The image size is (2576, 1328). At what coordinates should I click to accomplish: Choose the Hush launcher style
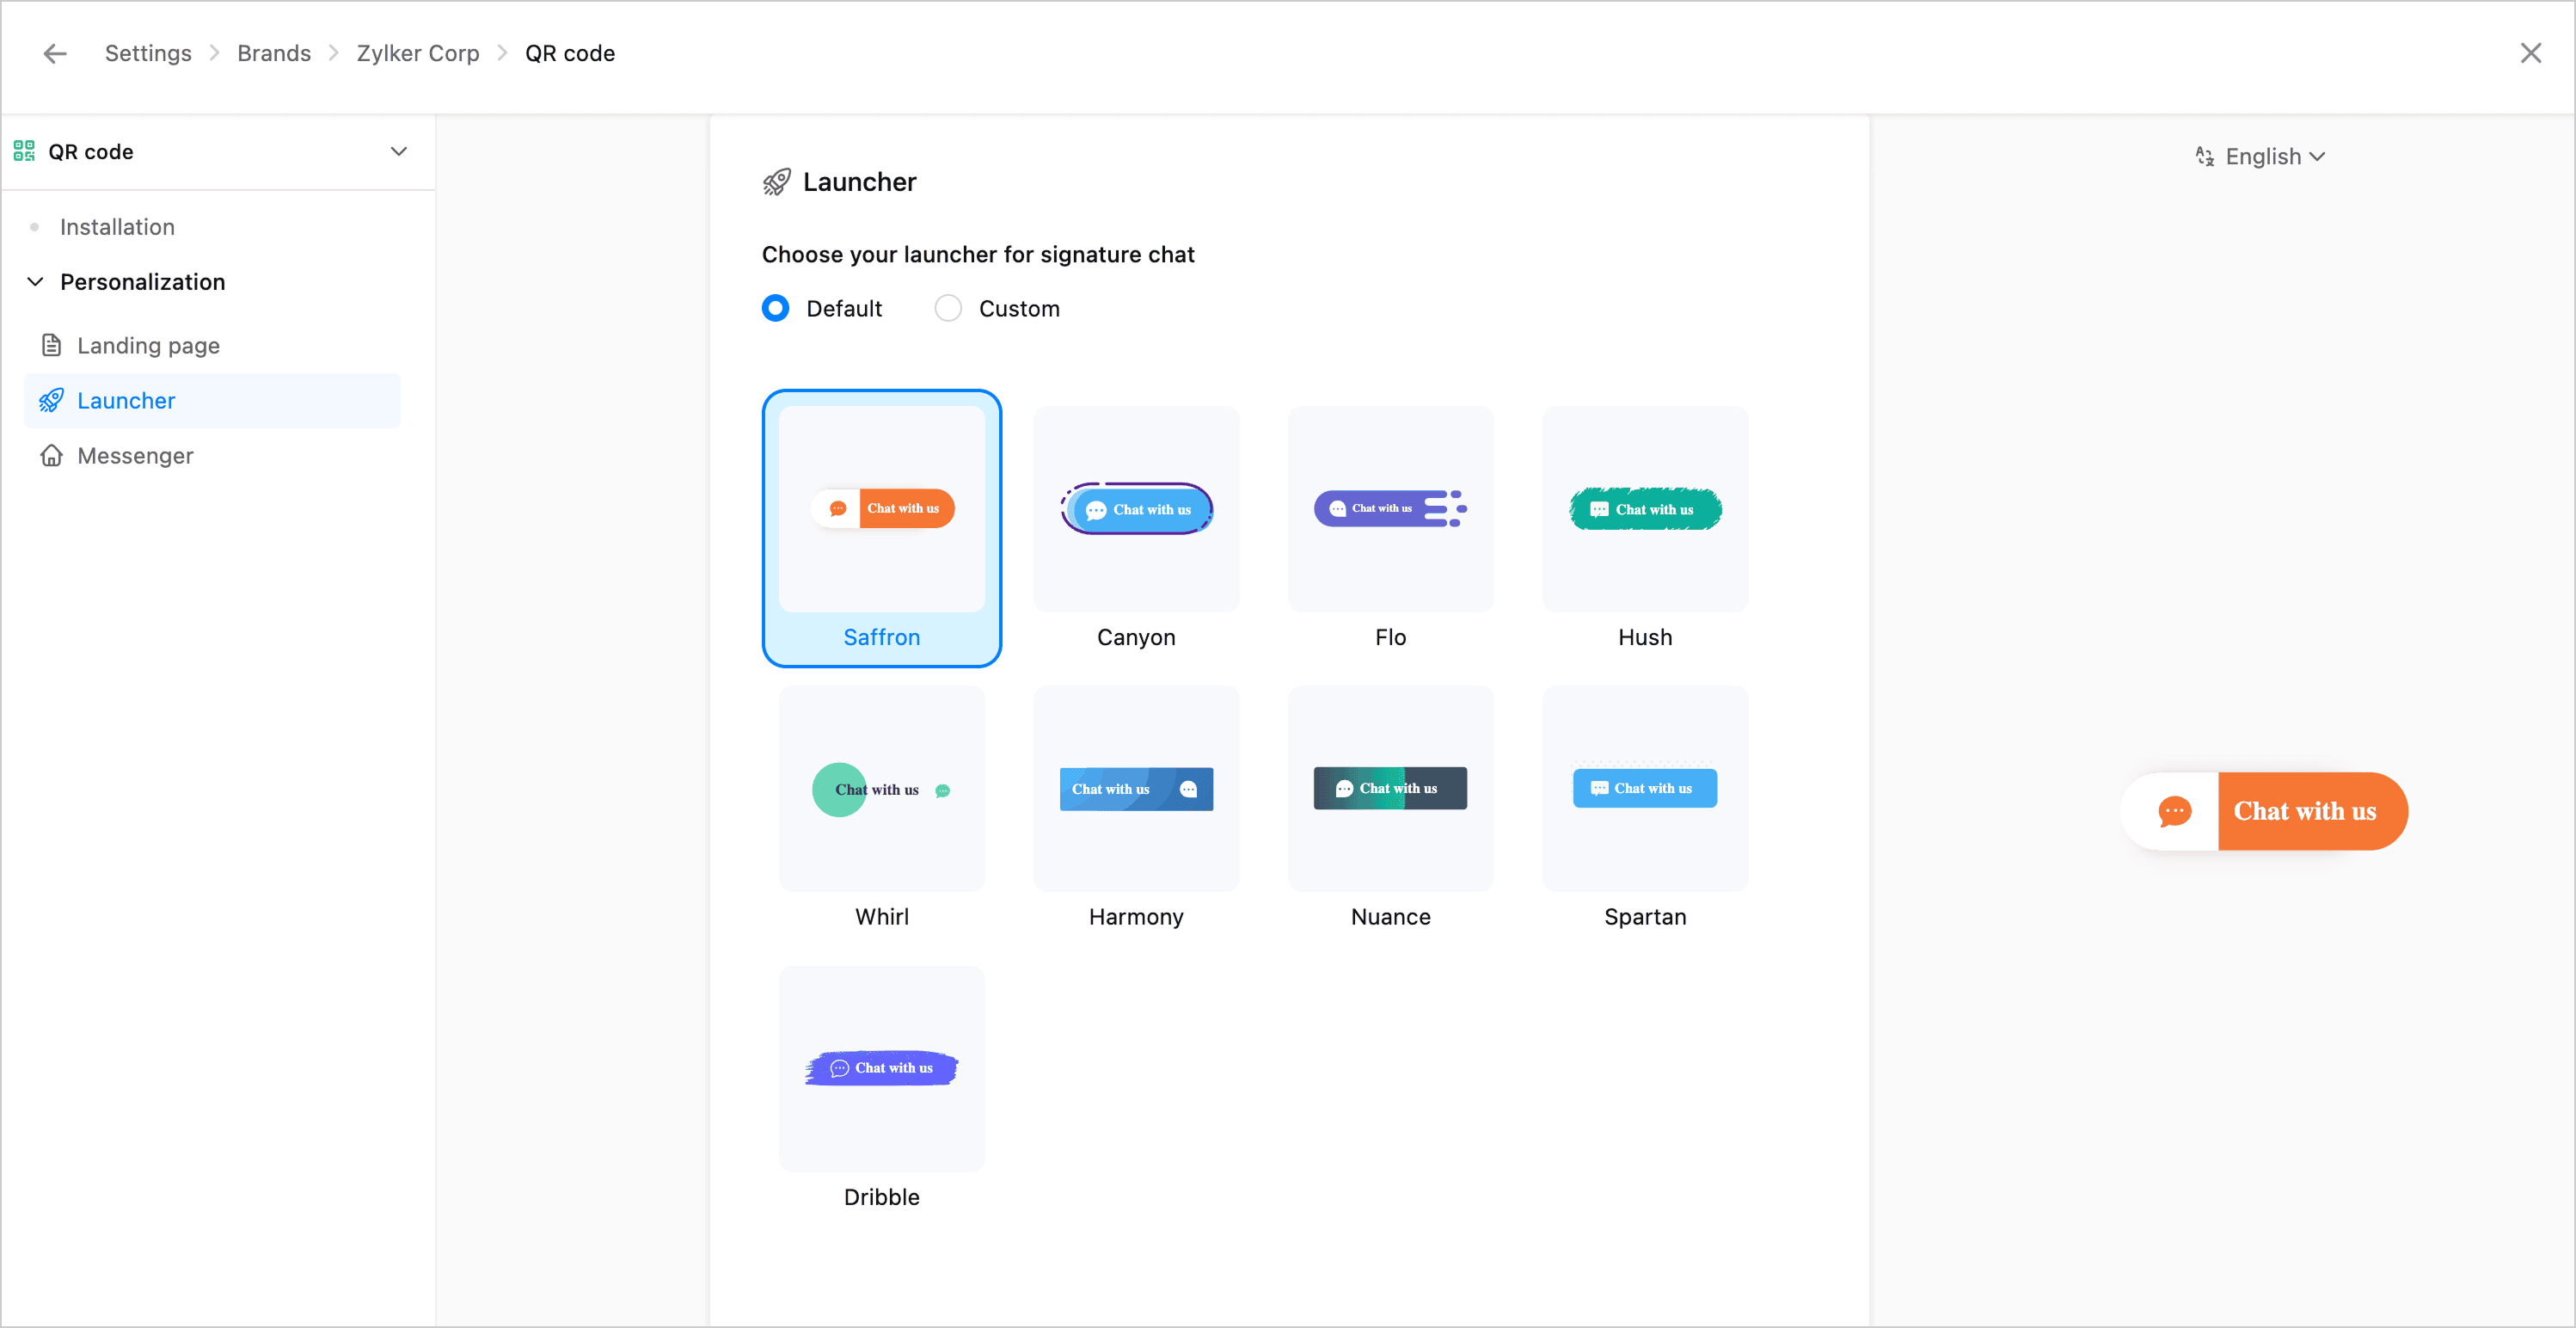[1644, 509]
